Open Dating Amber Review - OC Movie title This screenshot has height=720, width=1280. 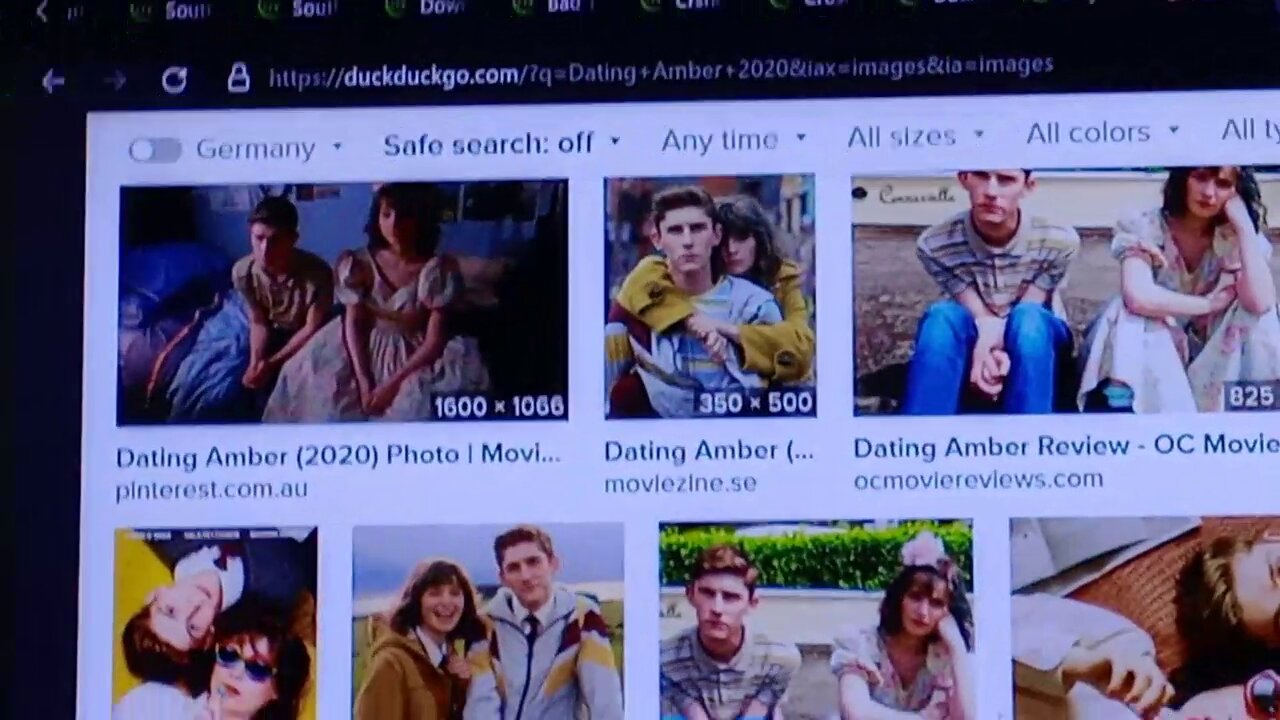coord(1066,446)
